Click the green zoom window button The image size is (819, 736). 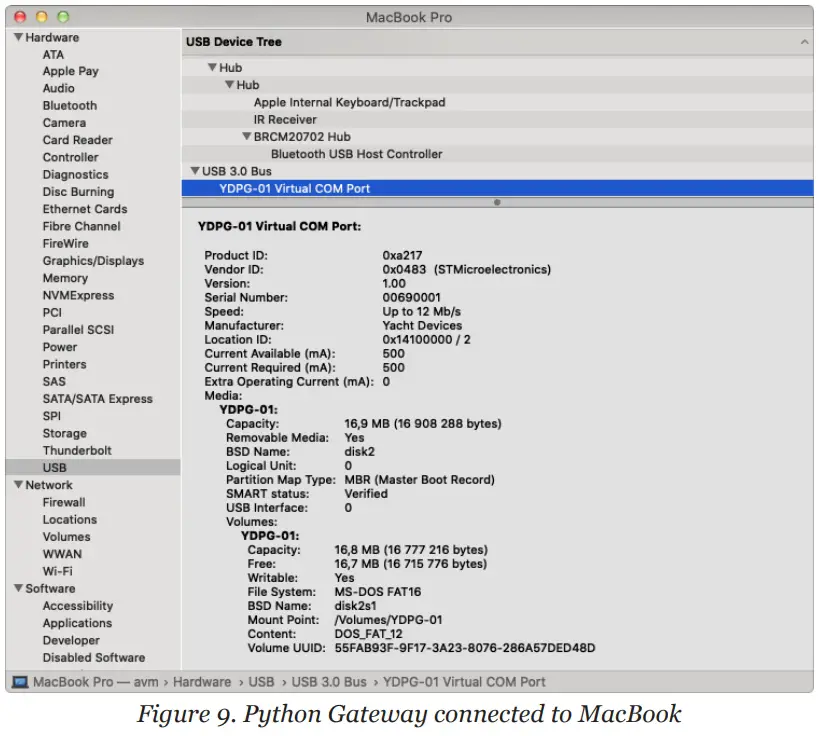pyautogui.click(x=63, y=17)
